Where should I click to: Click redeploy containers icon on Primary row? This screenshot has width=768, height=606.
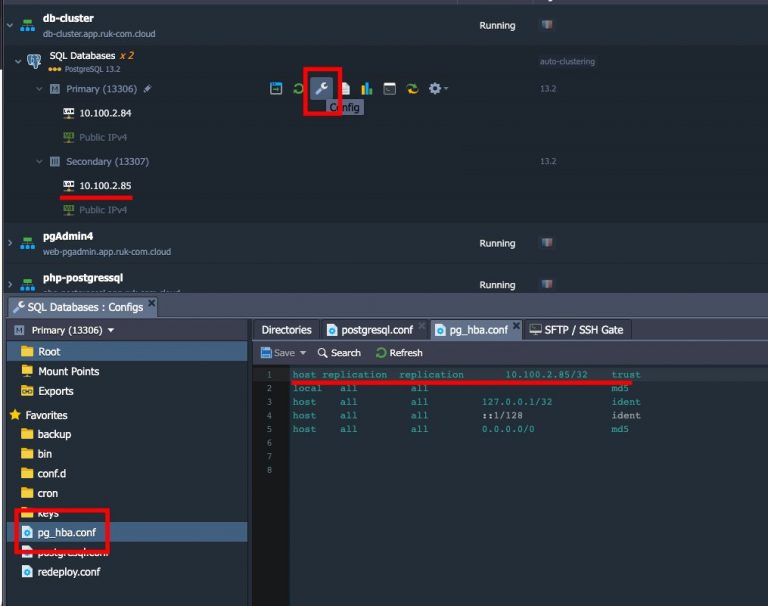412,89
